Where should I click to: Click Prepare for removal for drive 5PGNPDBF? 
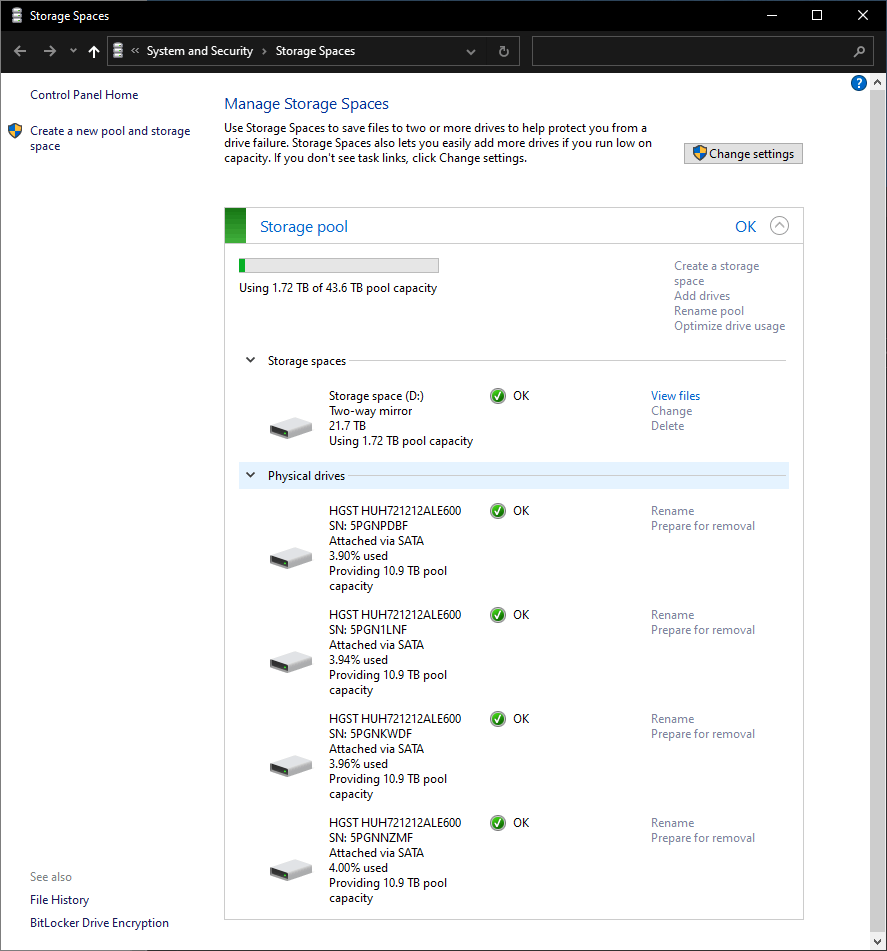pyautogui.click(x=703, y=526)
